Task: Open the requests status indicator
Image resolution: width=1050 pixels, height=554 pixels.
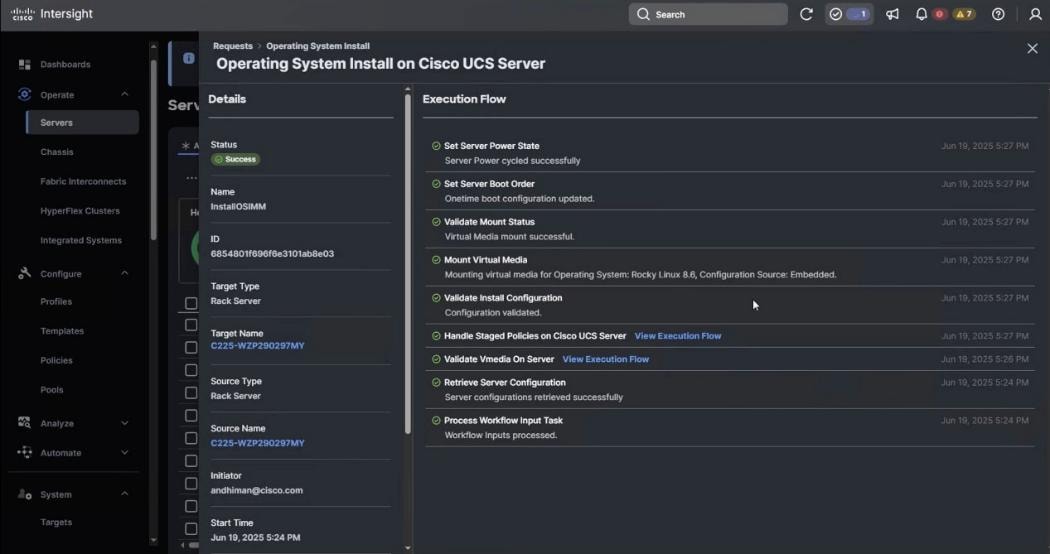Action: 849,14
